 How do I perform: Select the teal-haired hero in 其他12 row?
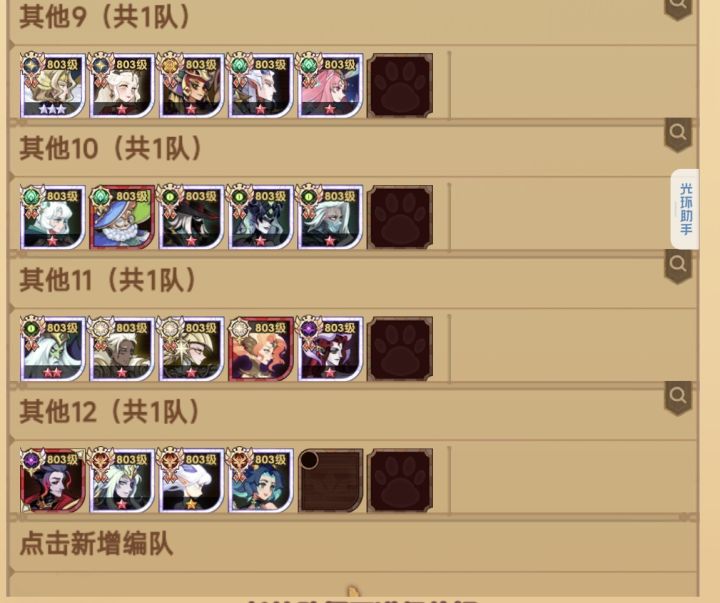(261, 480)
